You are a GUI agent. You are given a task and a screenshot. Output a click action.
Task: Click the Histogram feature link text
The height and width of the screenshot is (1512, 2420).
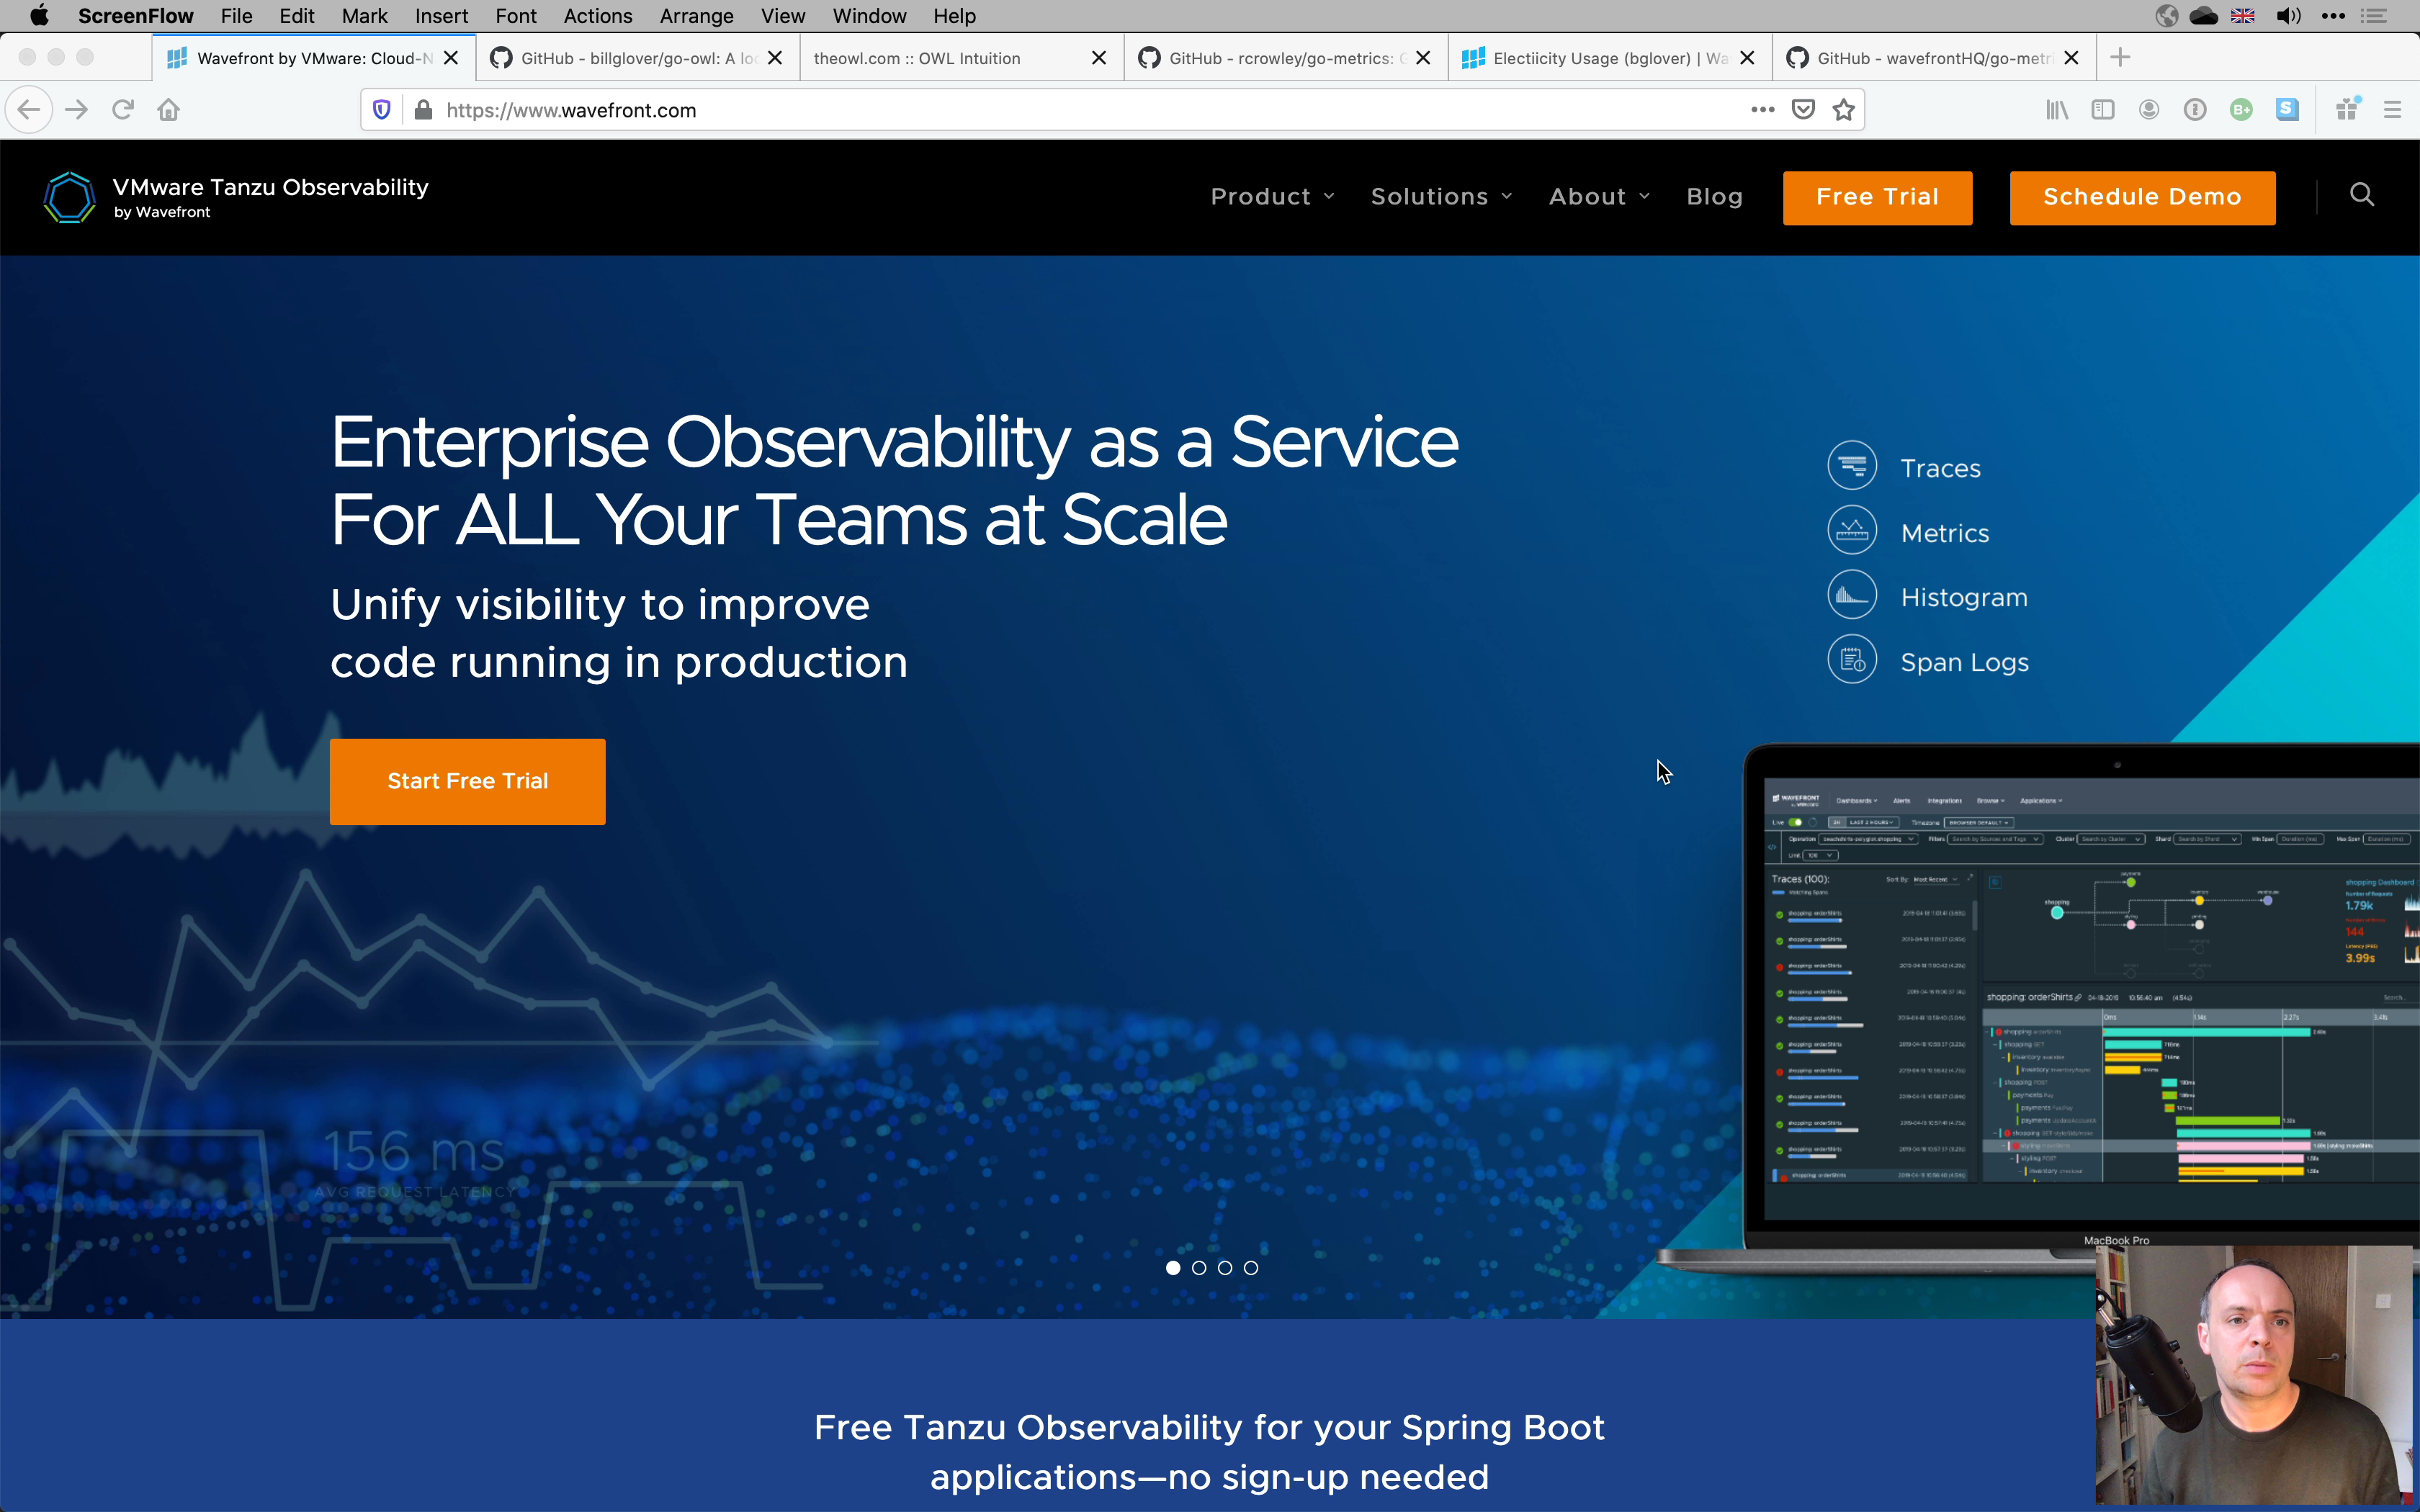pyautogui.click(x=1964, y=597)
